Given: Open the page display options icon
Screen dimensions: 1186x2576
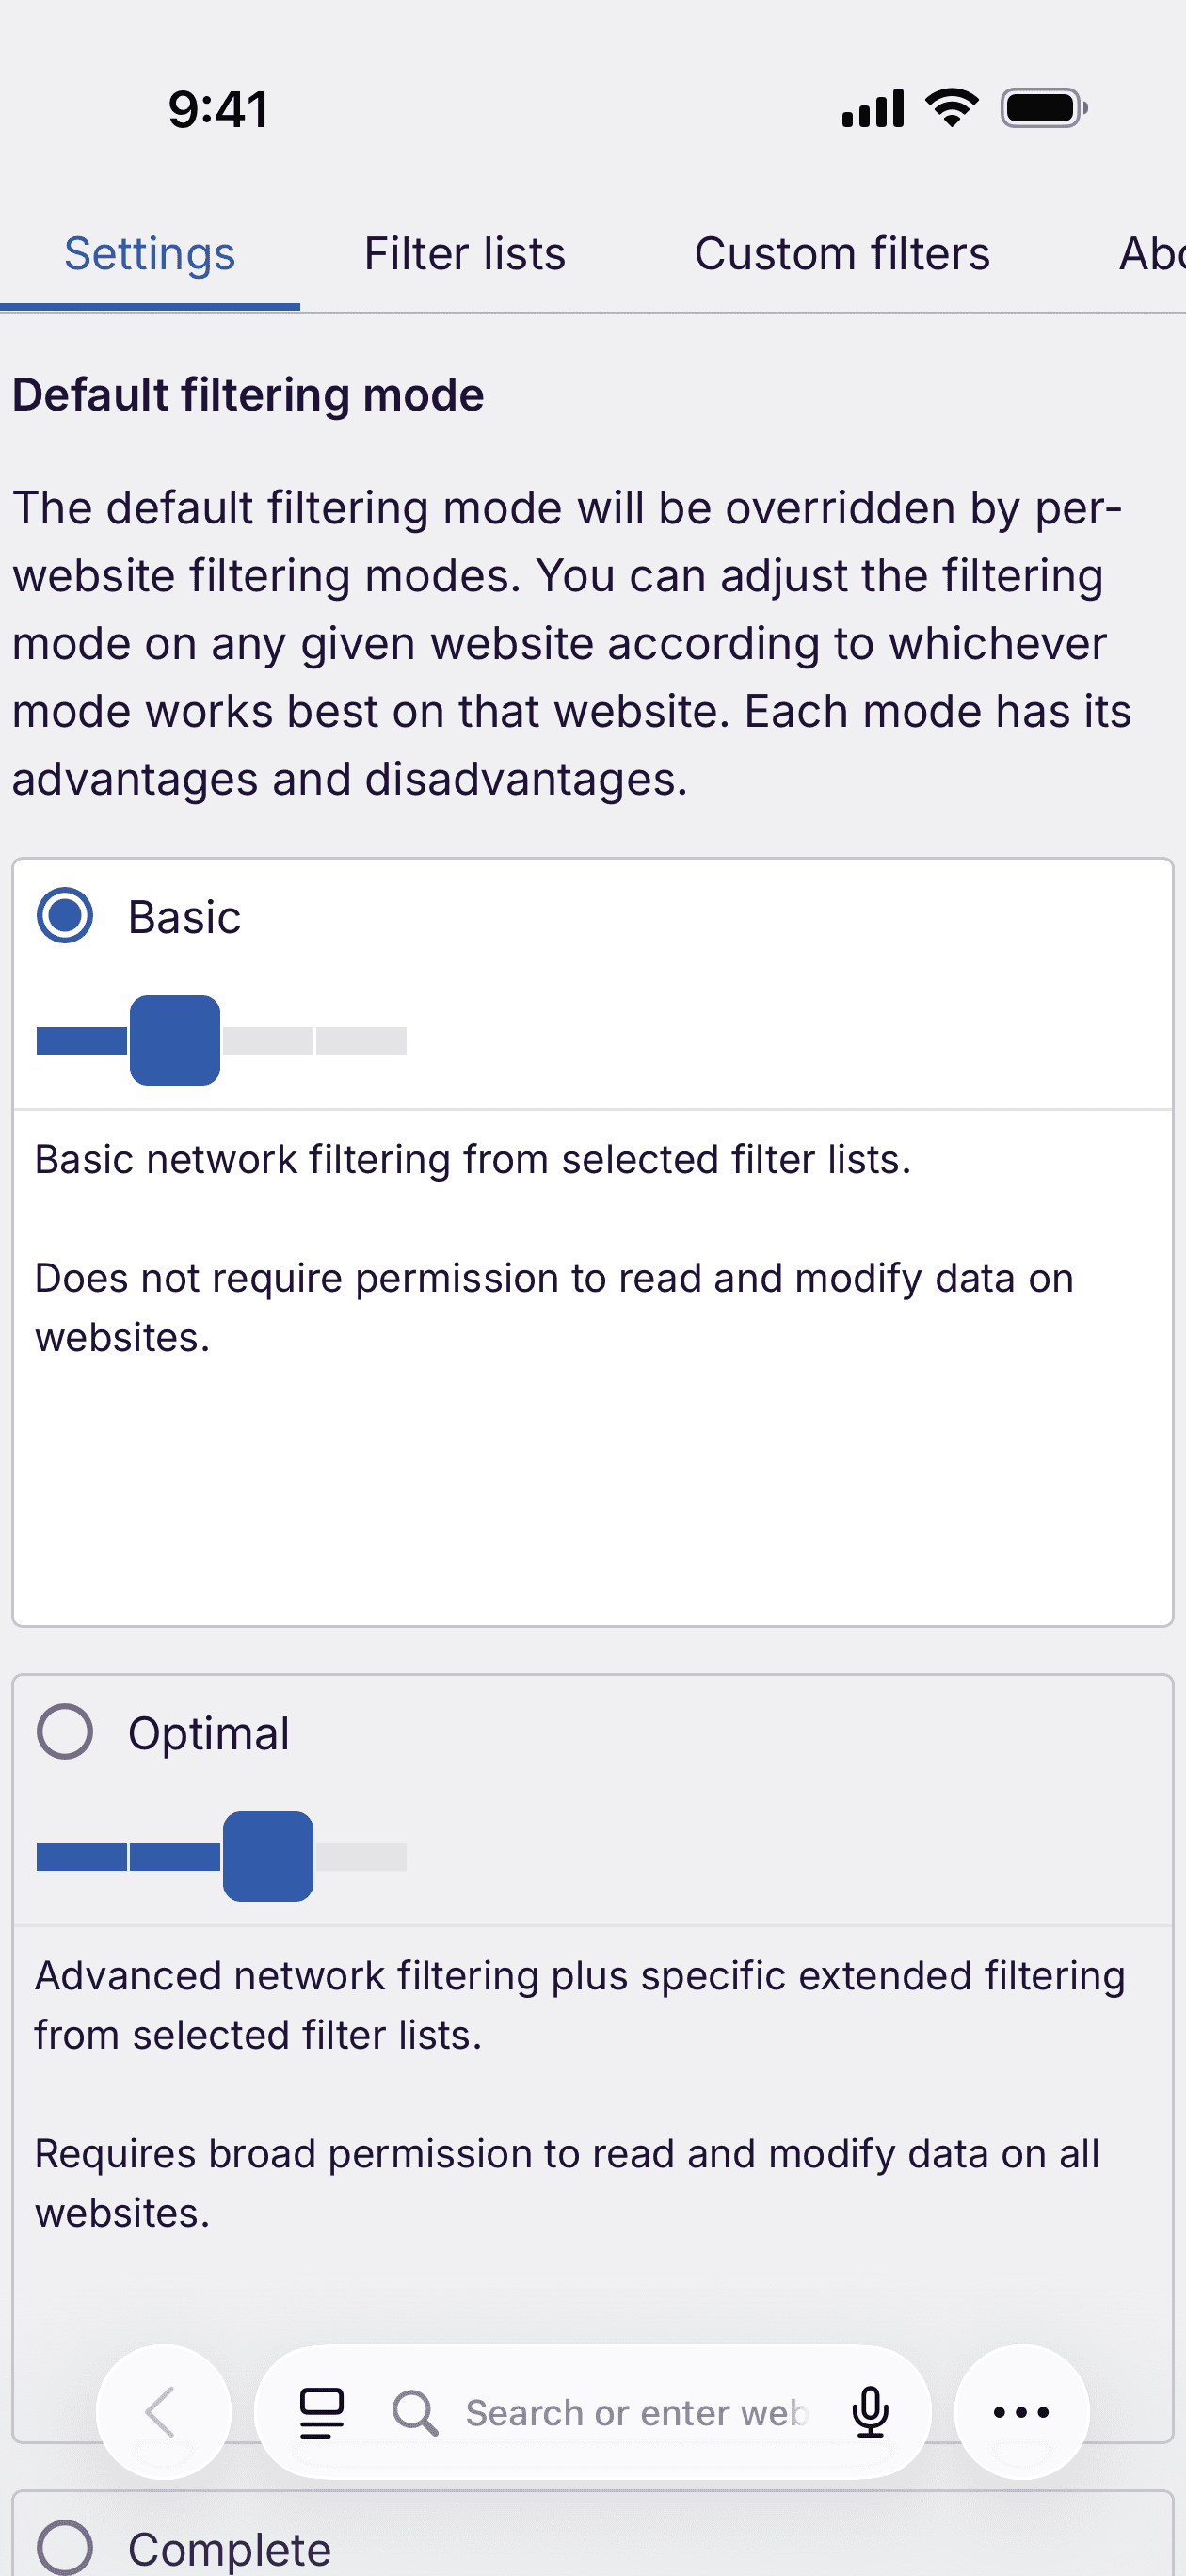Looking at the screenshot, I should (x=322, y=2411).
